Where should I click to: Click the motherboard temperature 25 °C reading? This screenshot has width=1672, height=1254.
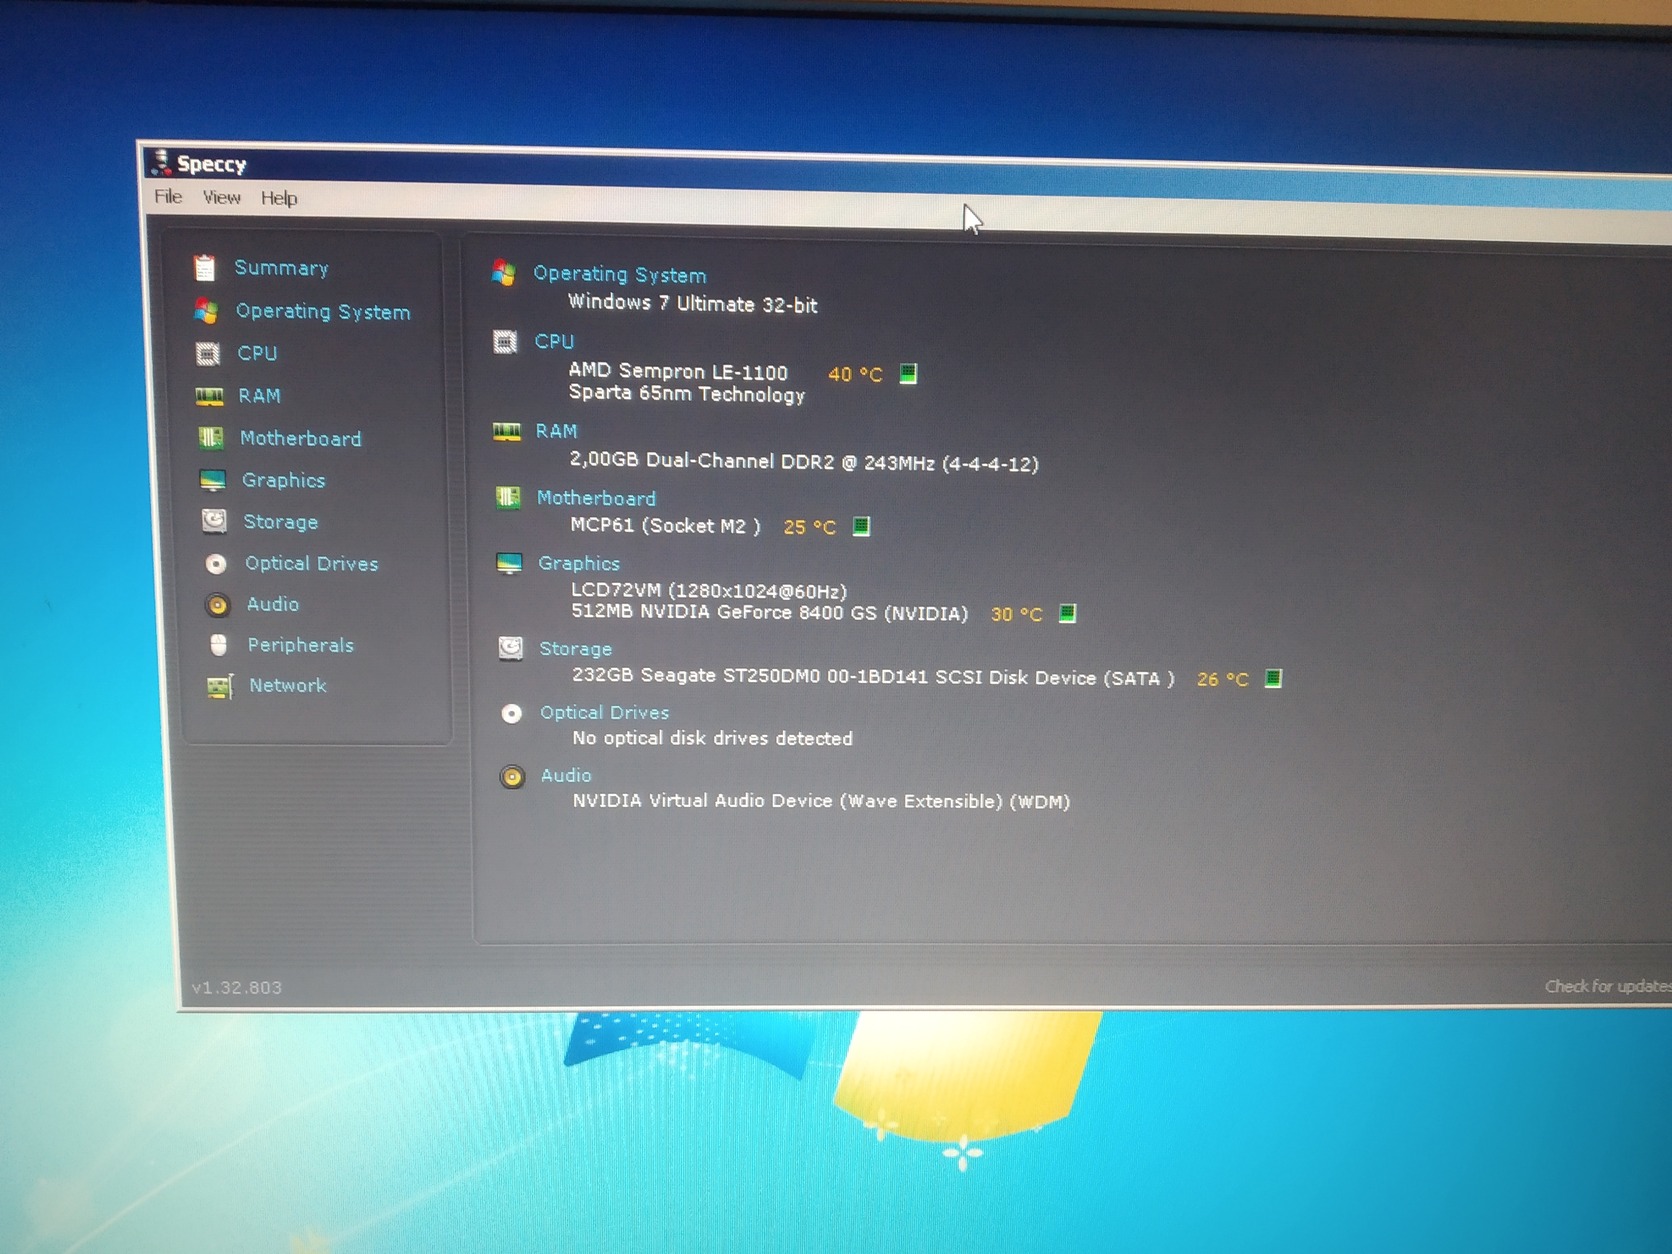(810, 527)
